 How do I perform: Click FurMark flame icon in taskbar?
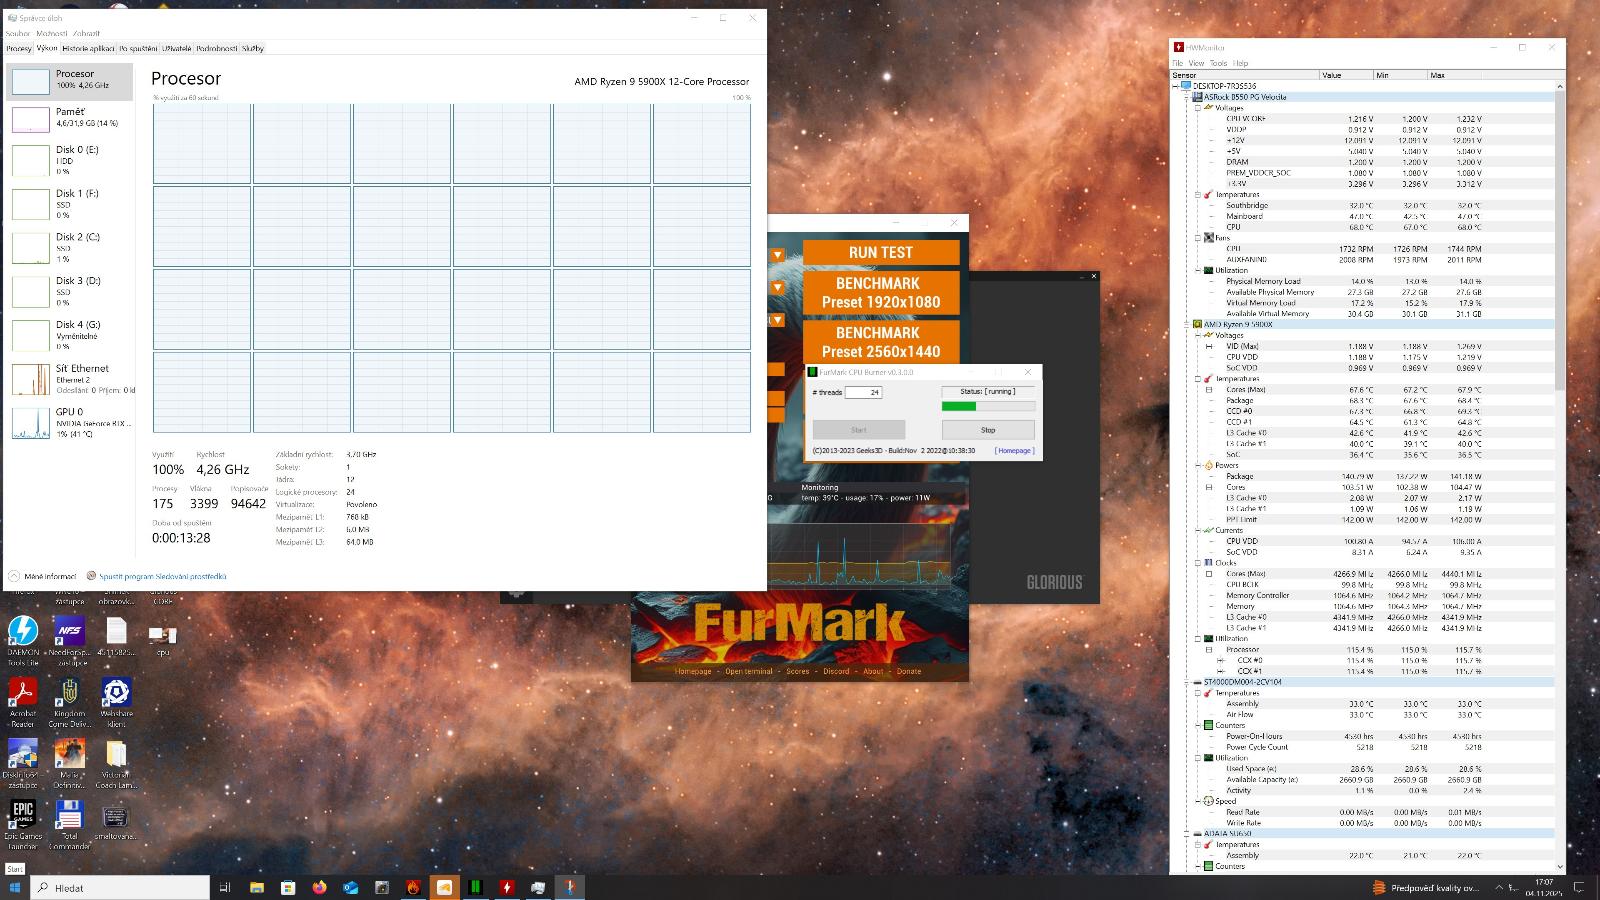click(x=413, y=887)
